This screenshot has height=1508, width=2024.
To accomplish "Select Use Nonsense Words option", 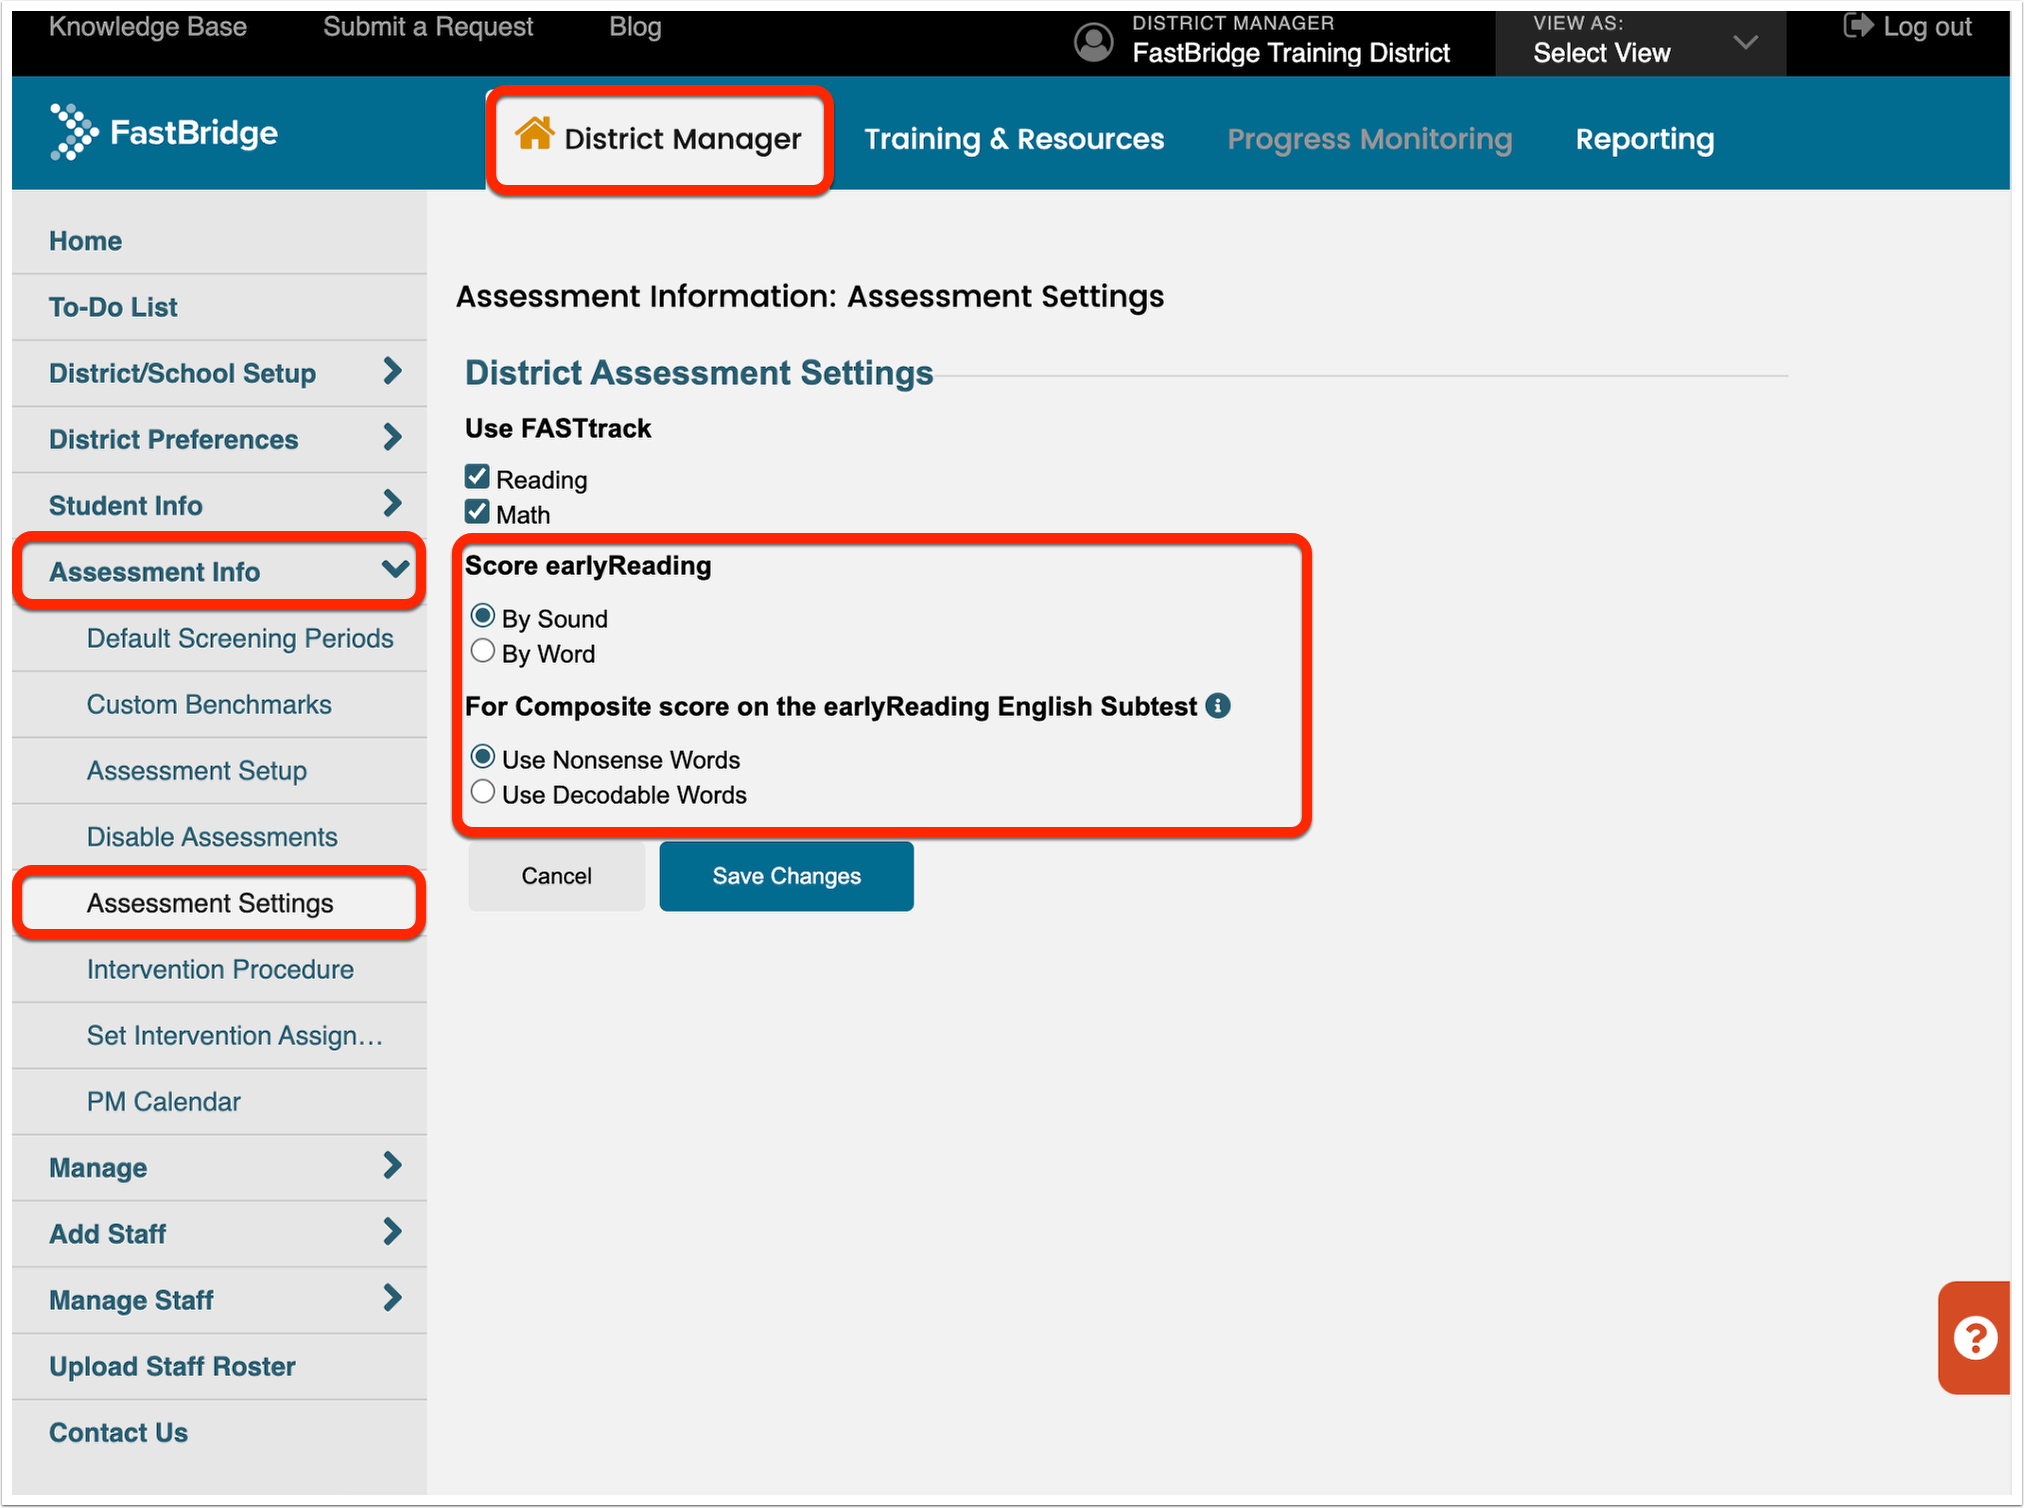I will (483, 757).
